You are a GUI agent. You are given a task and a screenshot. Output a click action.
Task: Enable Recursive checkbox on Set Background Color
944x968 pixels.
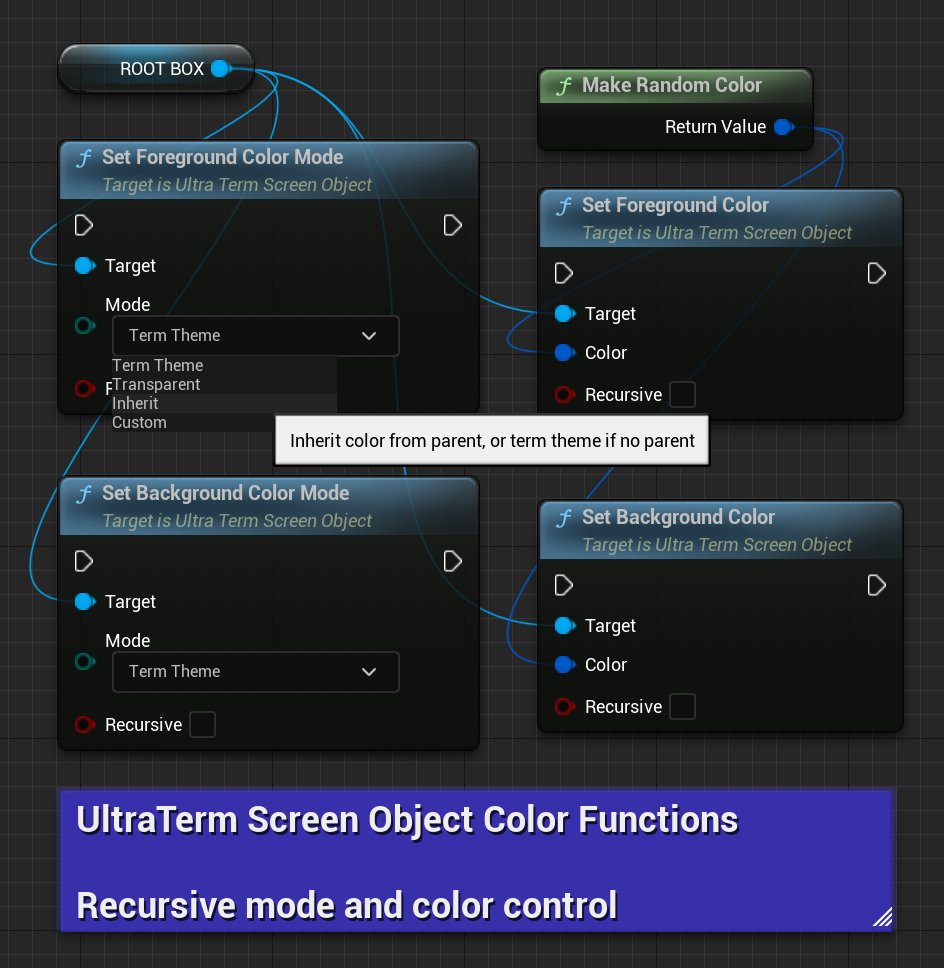(682, 706)
